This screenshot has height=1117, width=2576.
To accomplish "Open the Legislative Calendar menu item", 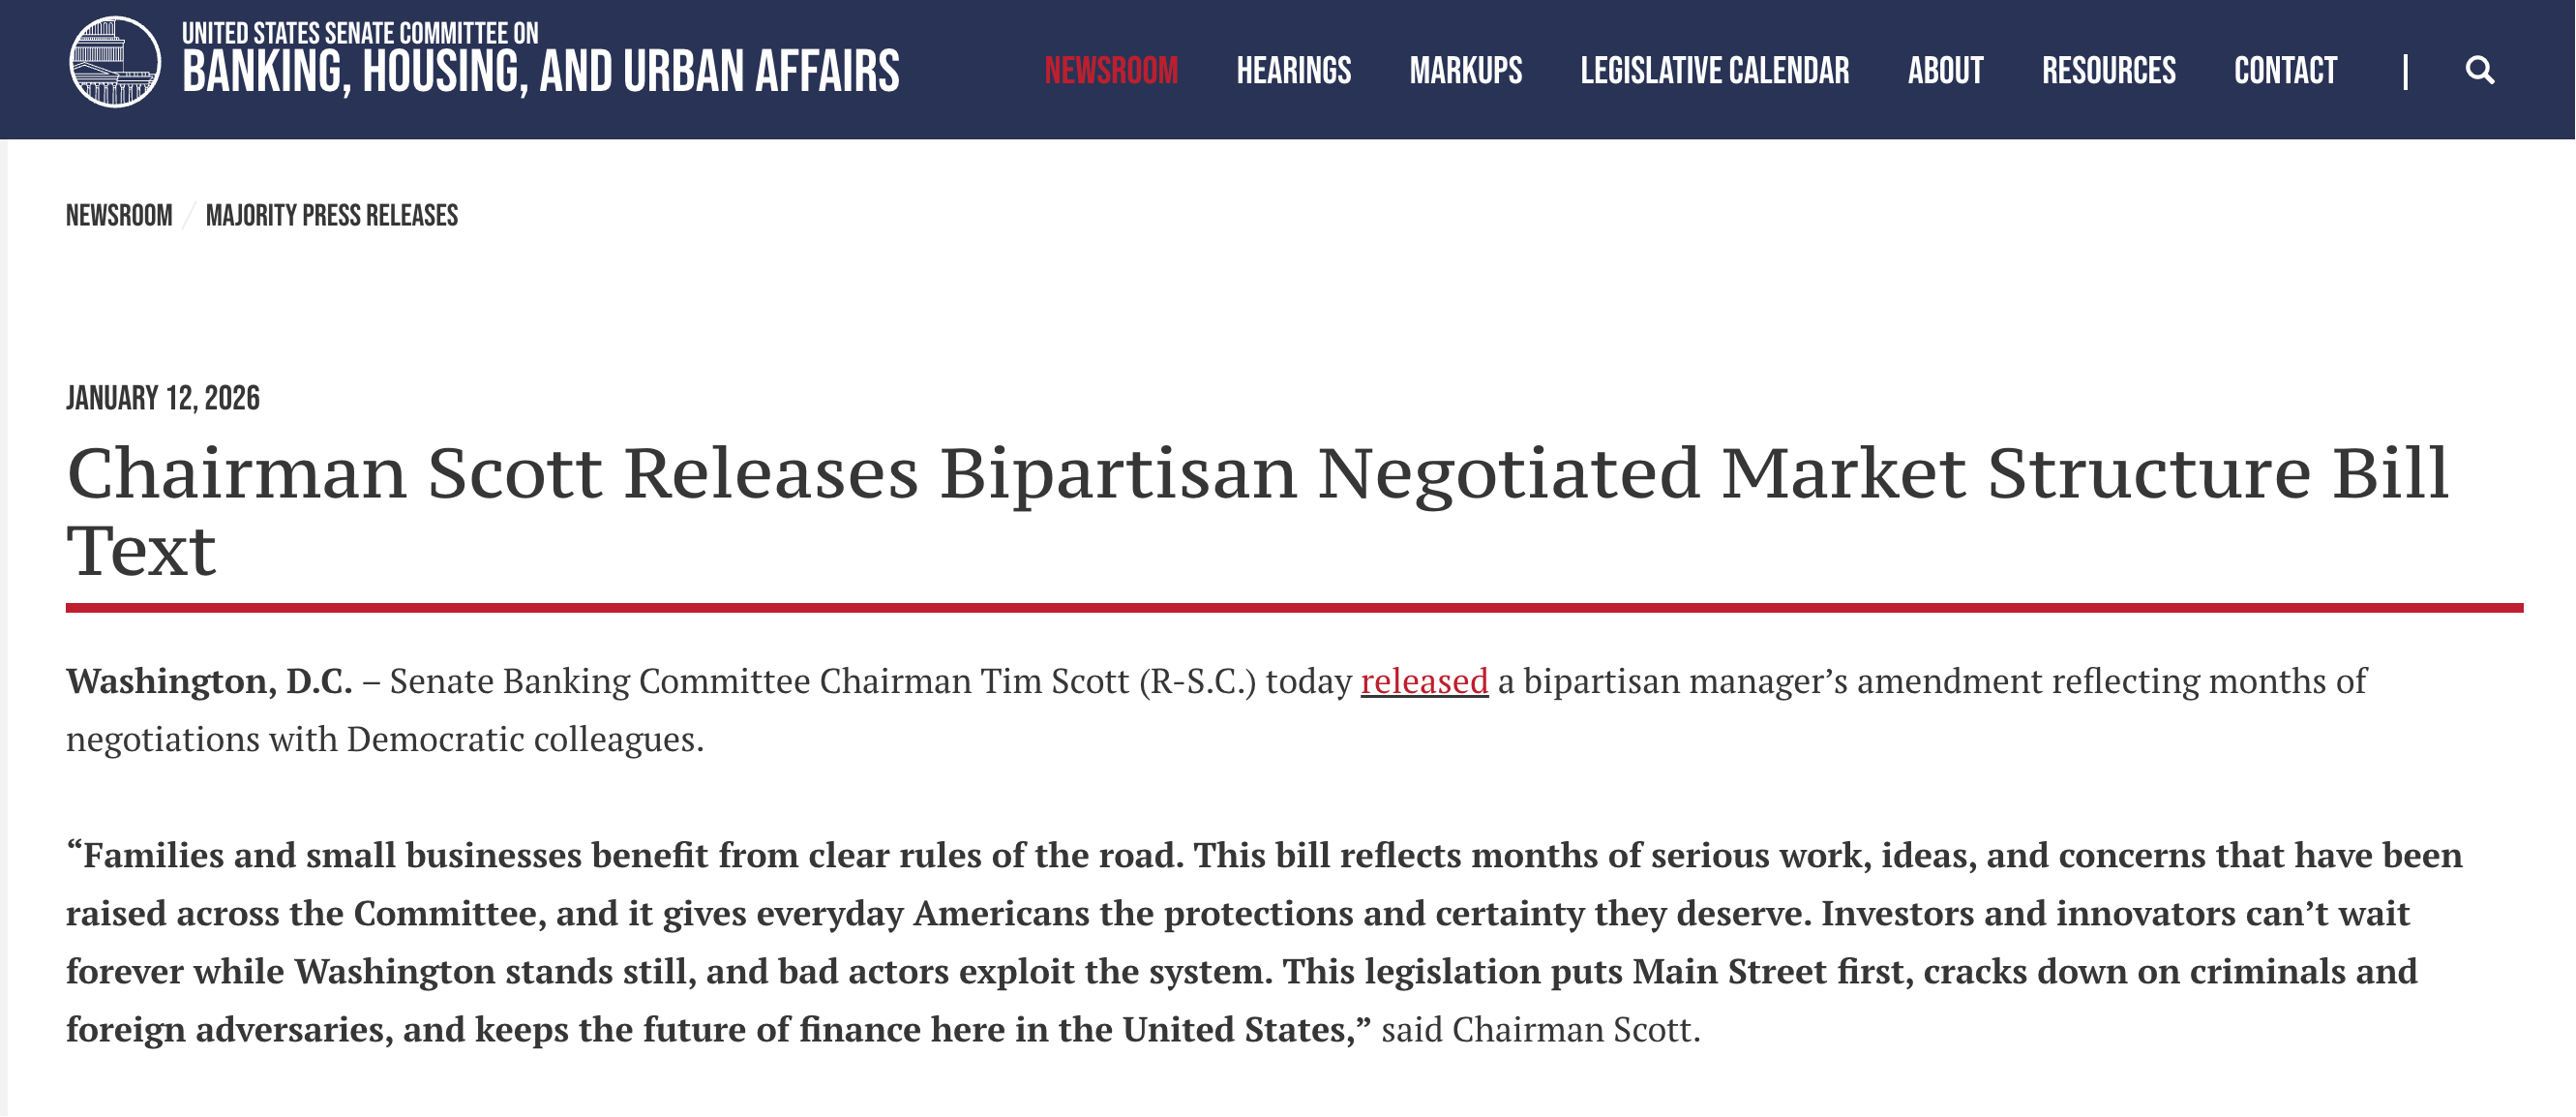I will click(x=1714, y=71).
